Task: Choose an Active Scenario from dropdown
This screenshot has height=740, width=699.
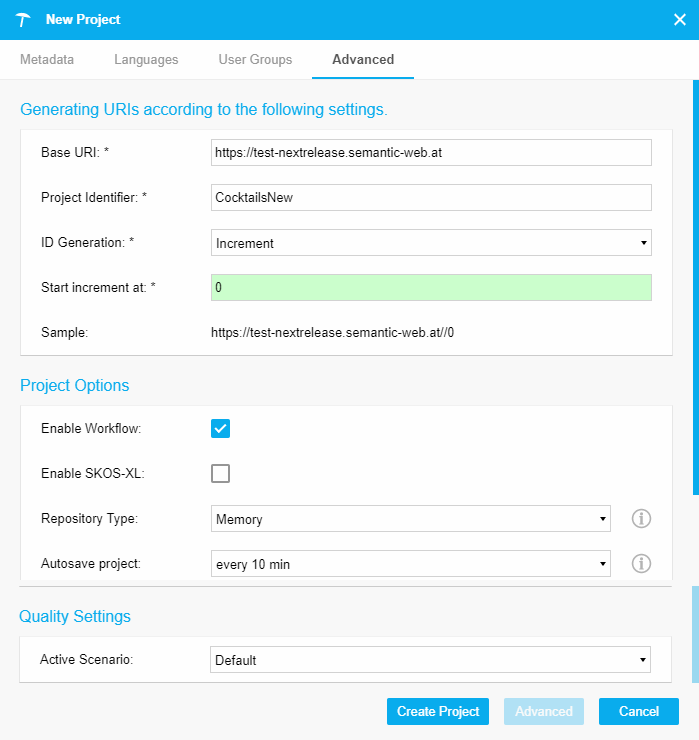Action: [x=431, y=660]
